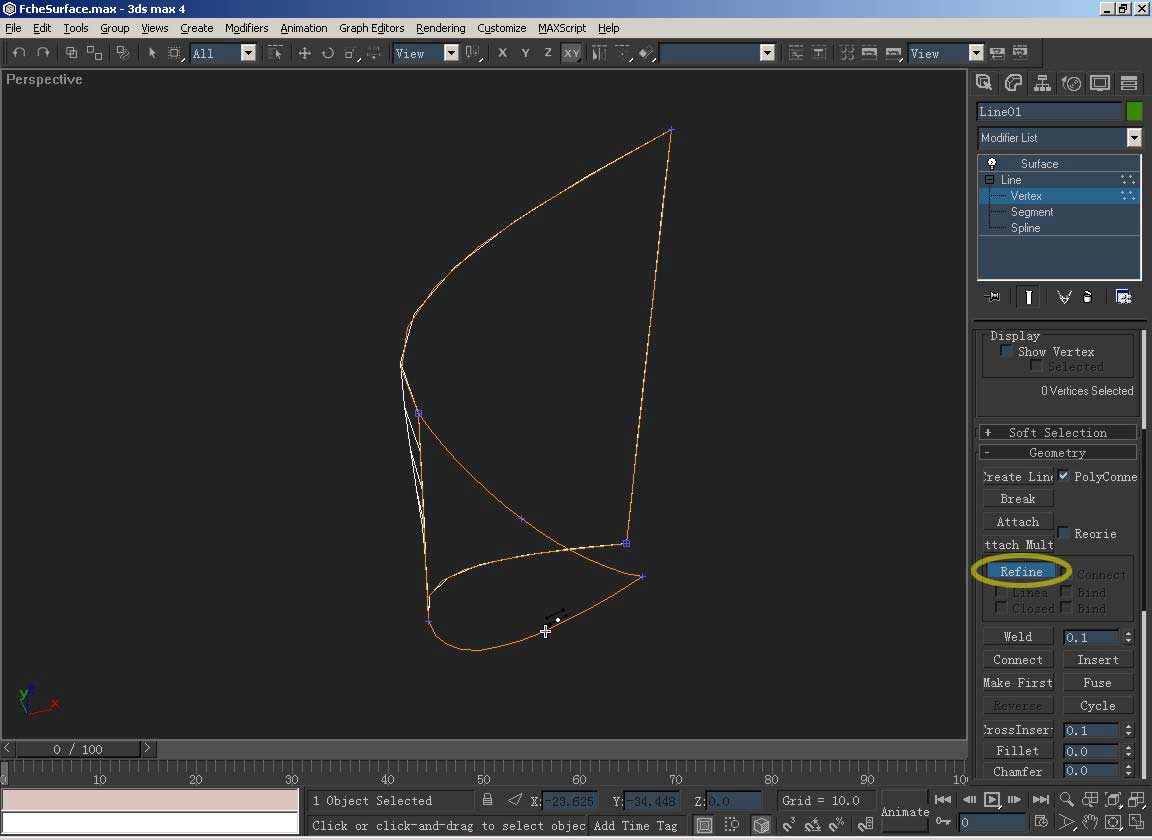
Task: Open the Graph Editors menu
Action: [x=371, y=28]
